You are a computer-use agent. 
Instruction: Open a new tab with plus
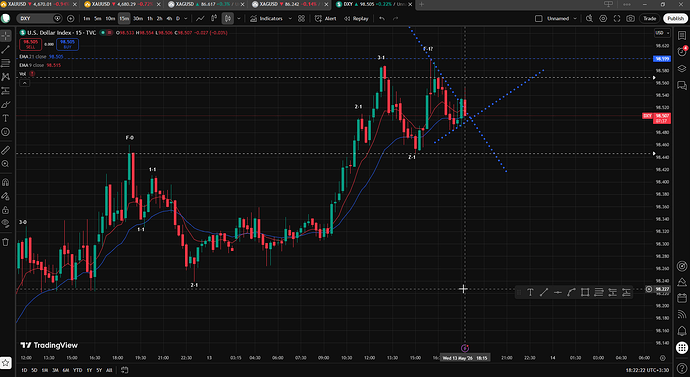pos(421,4)
